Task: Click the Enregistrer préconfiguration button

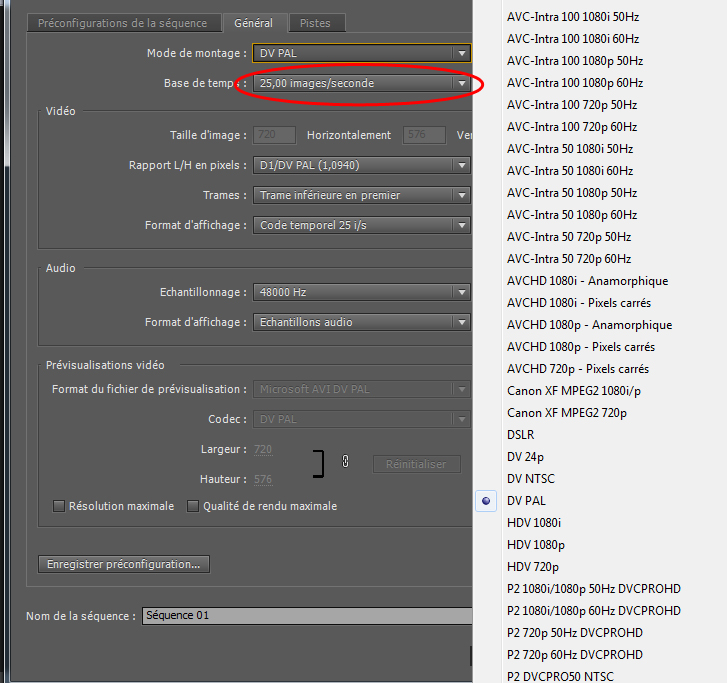Action: (x=124, y=564)
